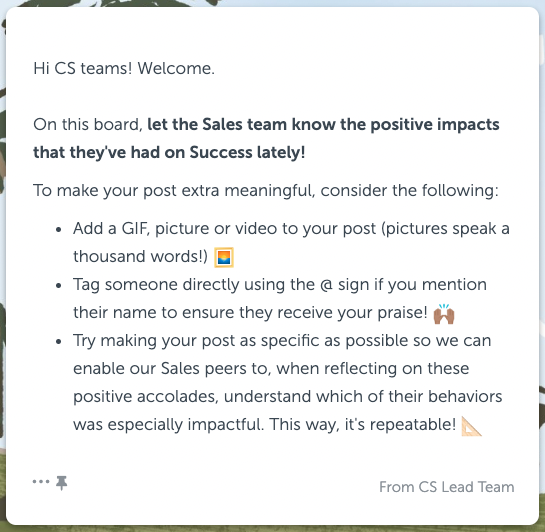Click the 'This way, it's repeatable!' sentence
Image resolution: width=545 pixels, height=532 pixels.
[363, 425]
